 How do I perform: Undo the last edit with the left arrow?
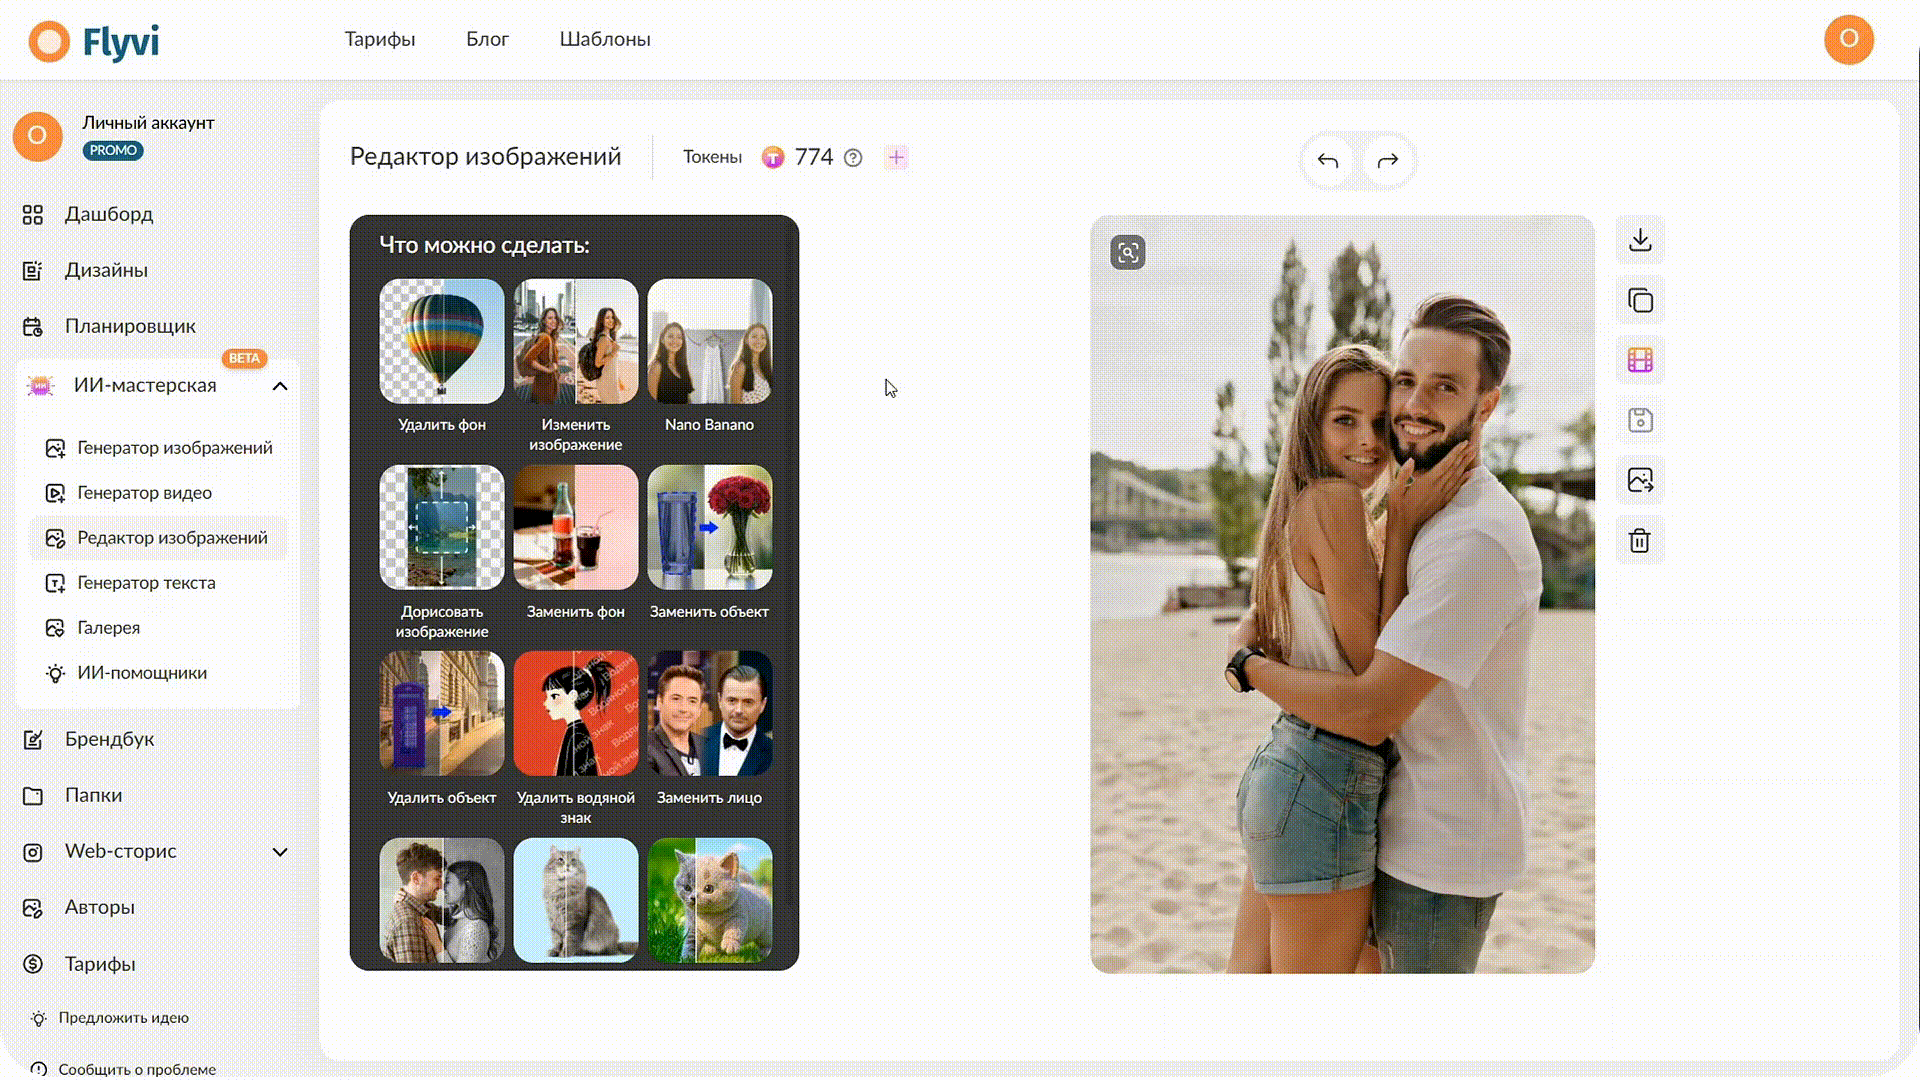[x=1328, y=160]
